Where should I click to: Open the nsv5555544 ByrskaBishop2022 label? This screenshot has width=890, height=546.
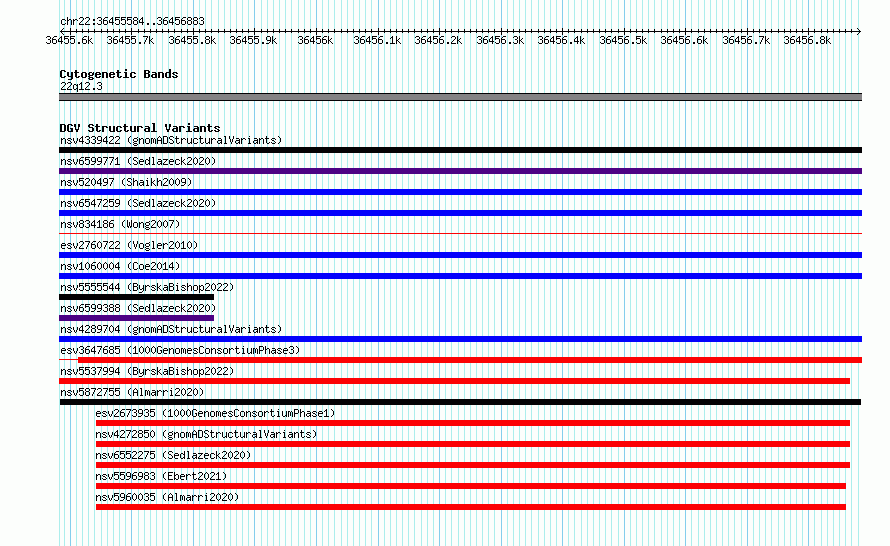(147, 287)
